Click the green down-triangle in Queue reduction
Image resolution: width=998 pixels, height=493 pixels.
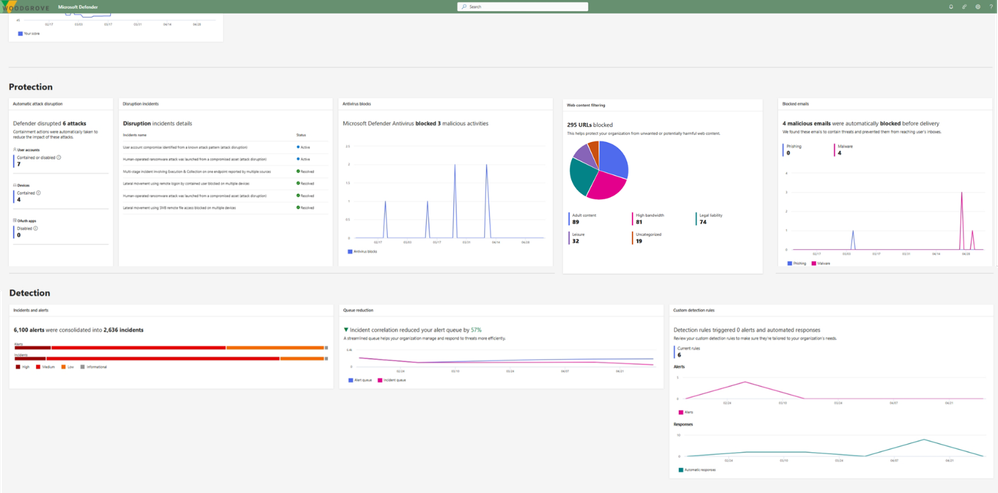click(346, 330)
